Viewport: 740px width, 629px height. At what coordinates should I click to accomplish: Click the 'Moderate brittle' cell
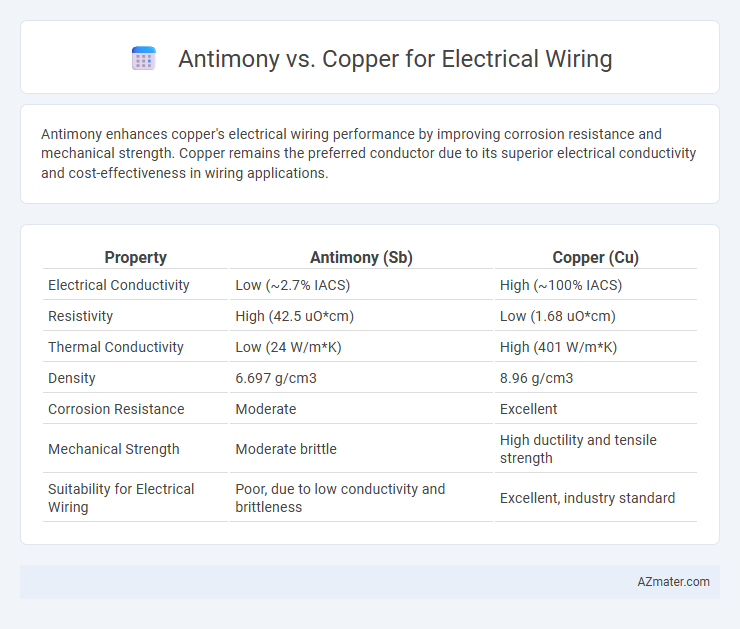[286, 449]
